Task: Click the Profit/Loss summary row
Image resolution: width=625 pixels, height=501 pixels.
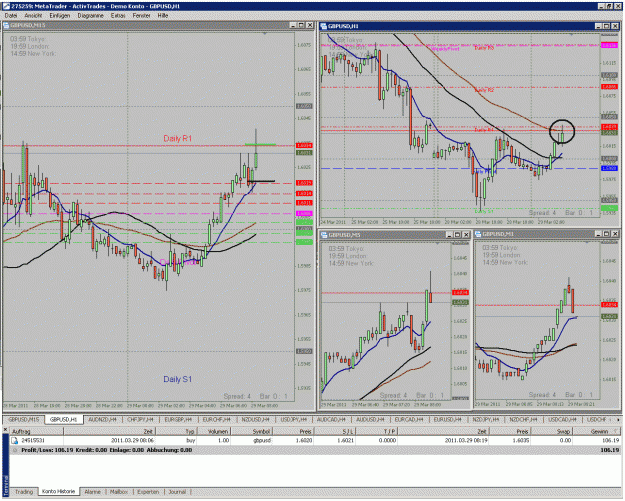Action: pyautogui.click(x=315, y=450)
